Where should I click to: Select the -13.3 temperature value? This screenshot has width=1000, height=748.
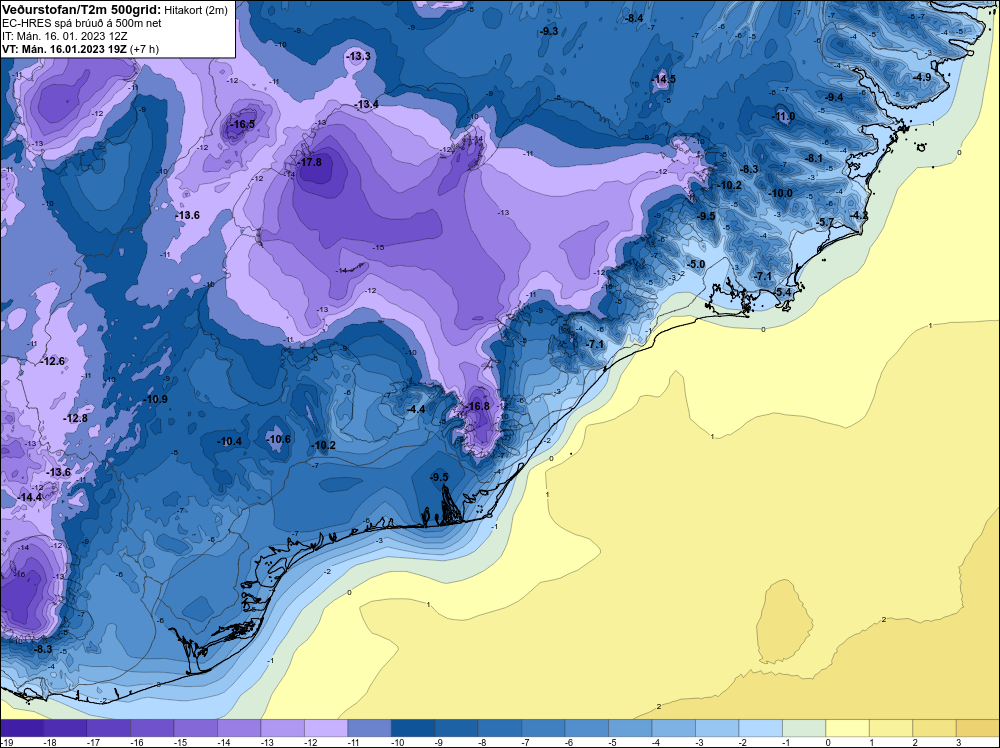tap(358, 56)
